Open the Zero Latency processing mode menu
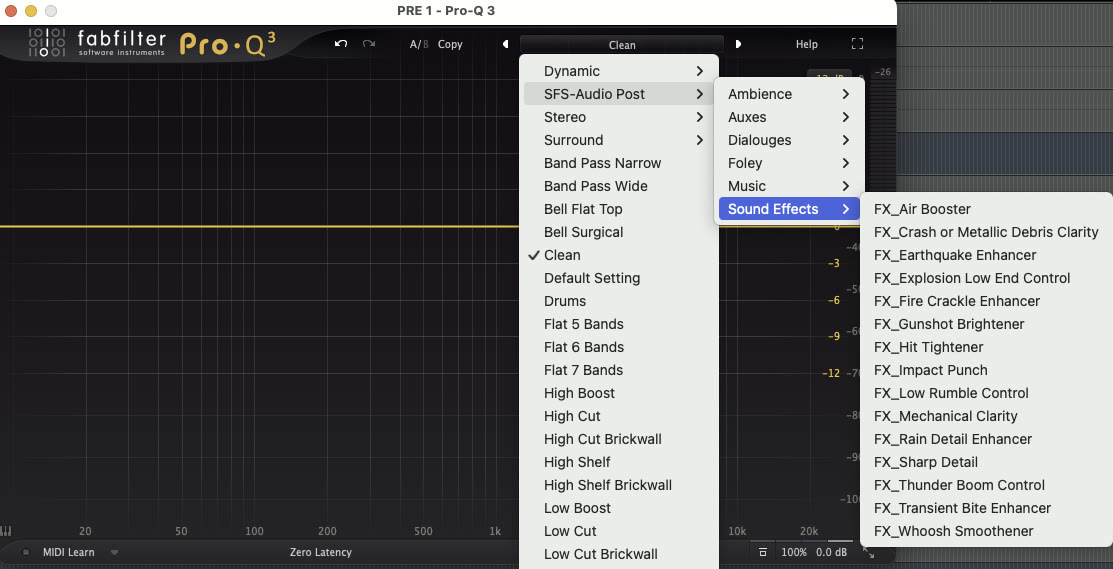Screen dimensions: 1113x569 pyautogui.click(x=320, y=552)
